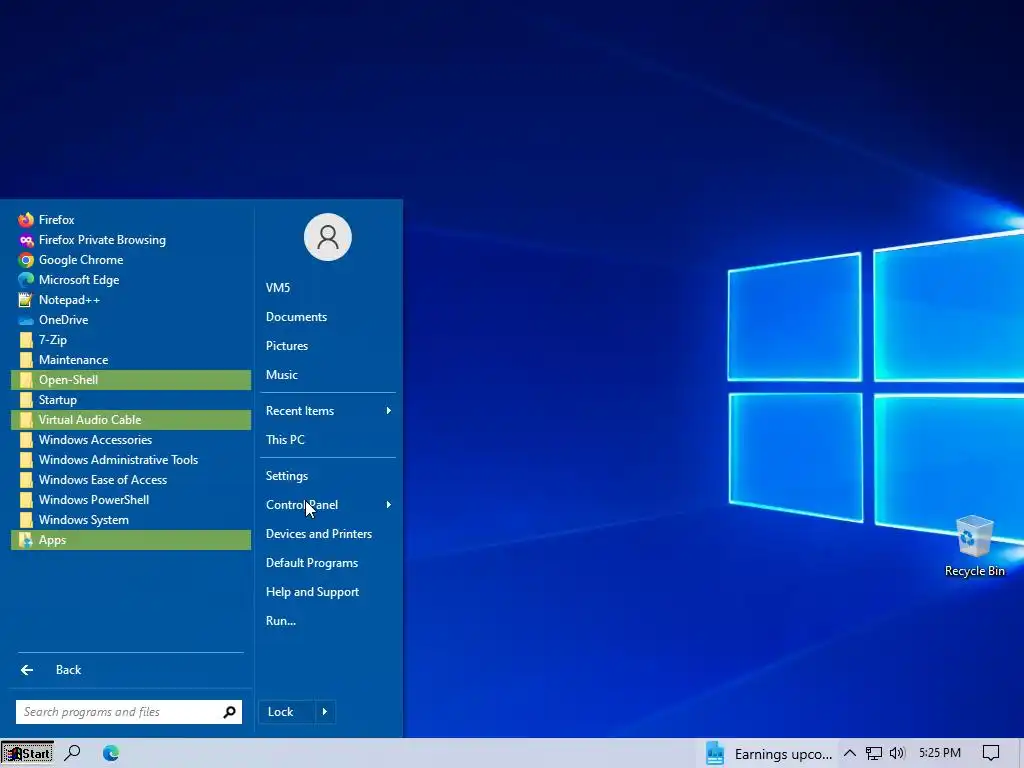
Task: Click the volume speaker tray icon
Action: (897, 754)
